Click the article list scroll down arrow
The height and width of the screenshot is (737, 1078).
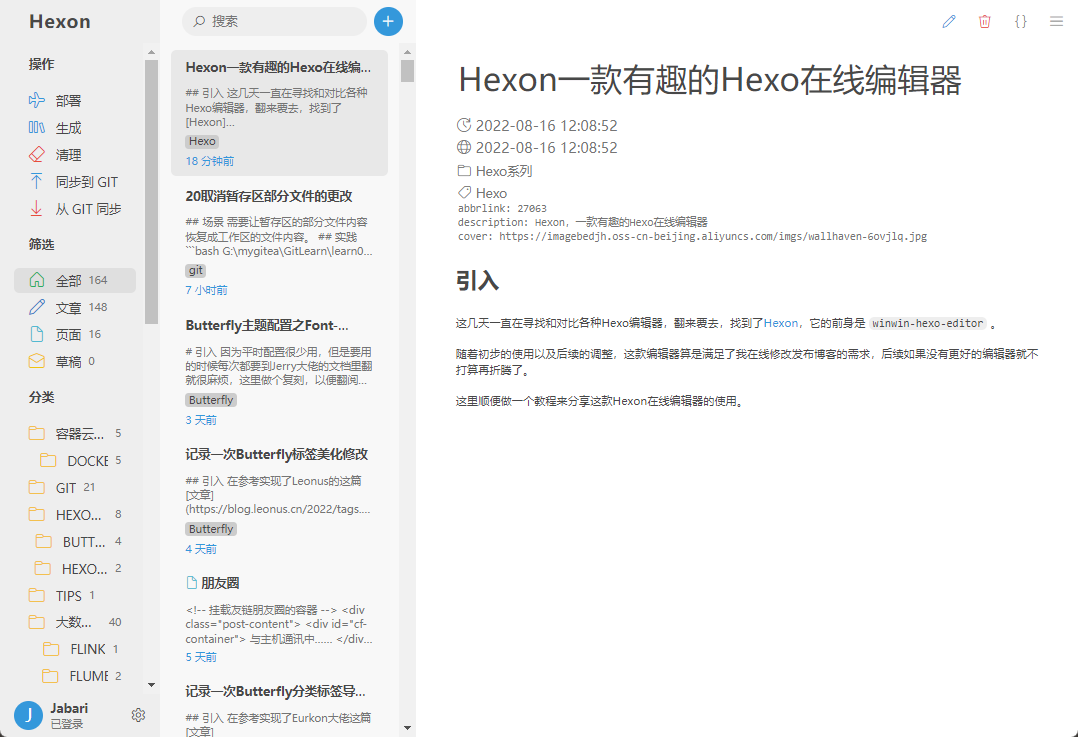(x=407, y=727)
